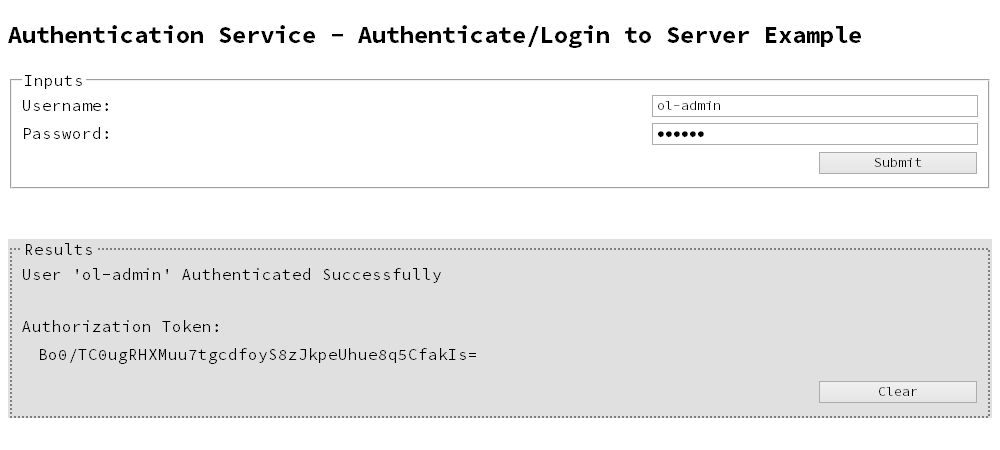
Task: Click the token string starting with Bo0/TC0ug
Action: [x=258, y=355]
